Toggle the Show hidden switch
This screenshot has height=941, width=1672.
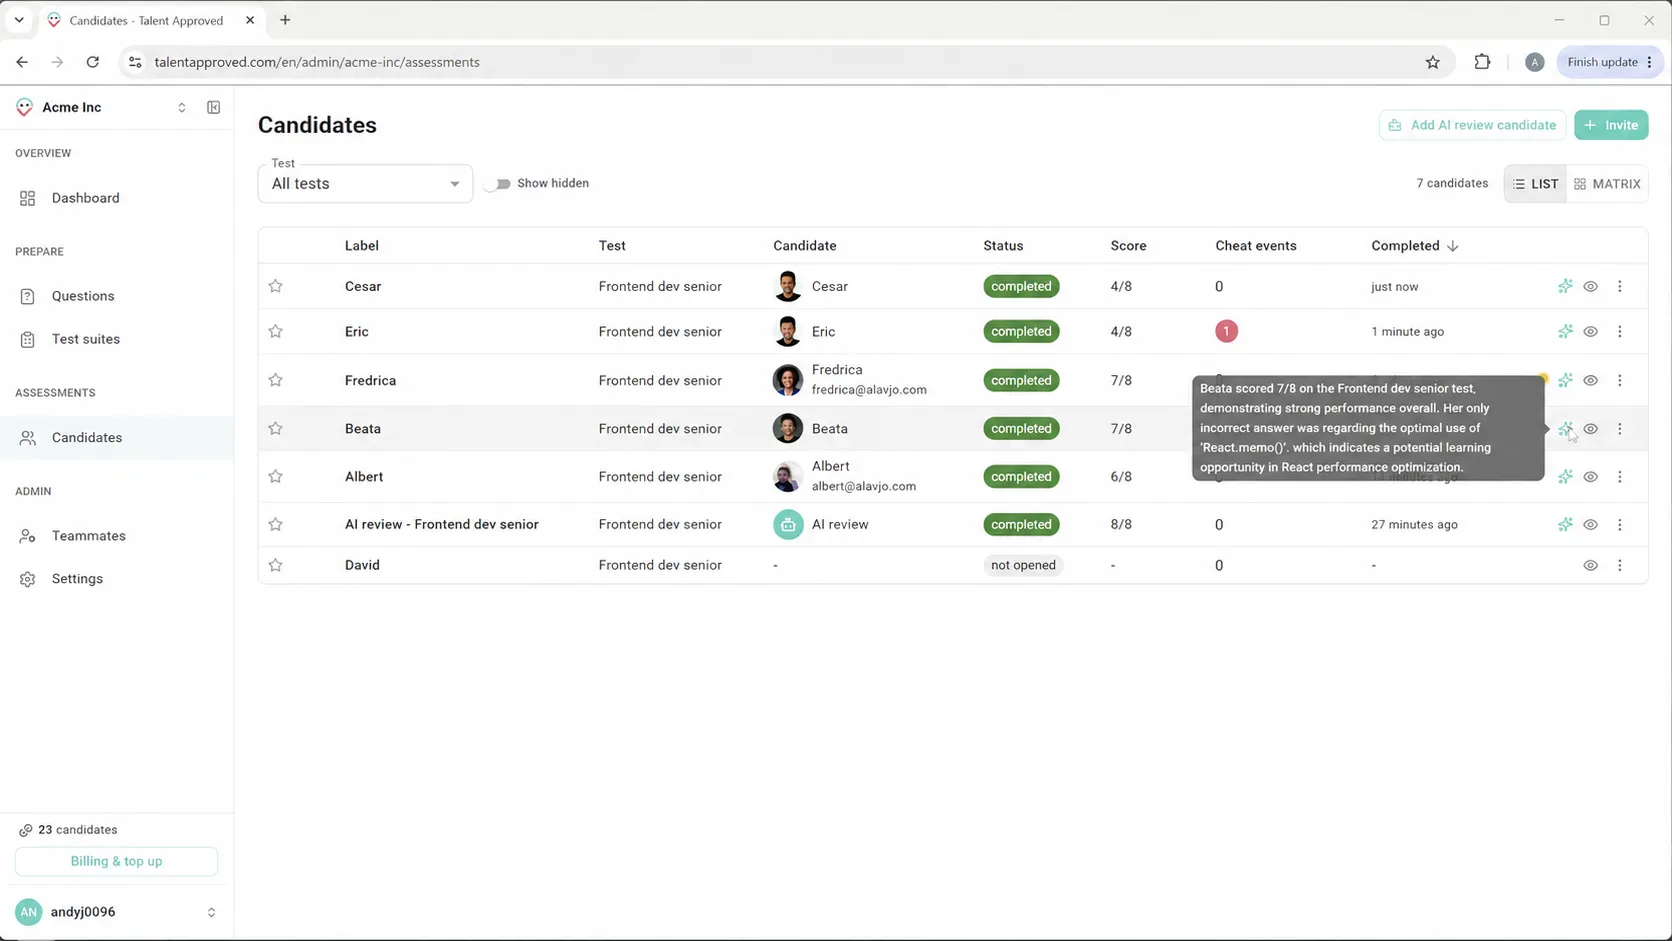(x=498, y=184)
